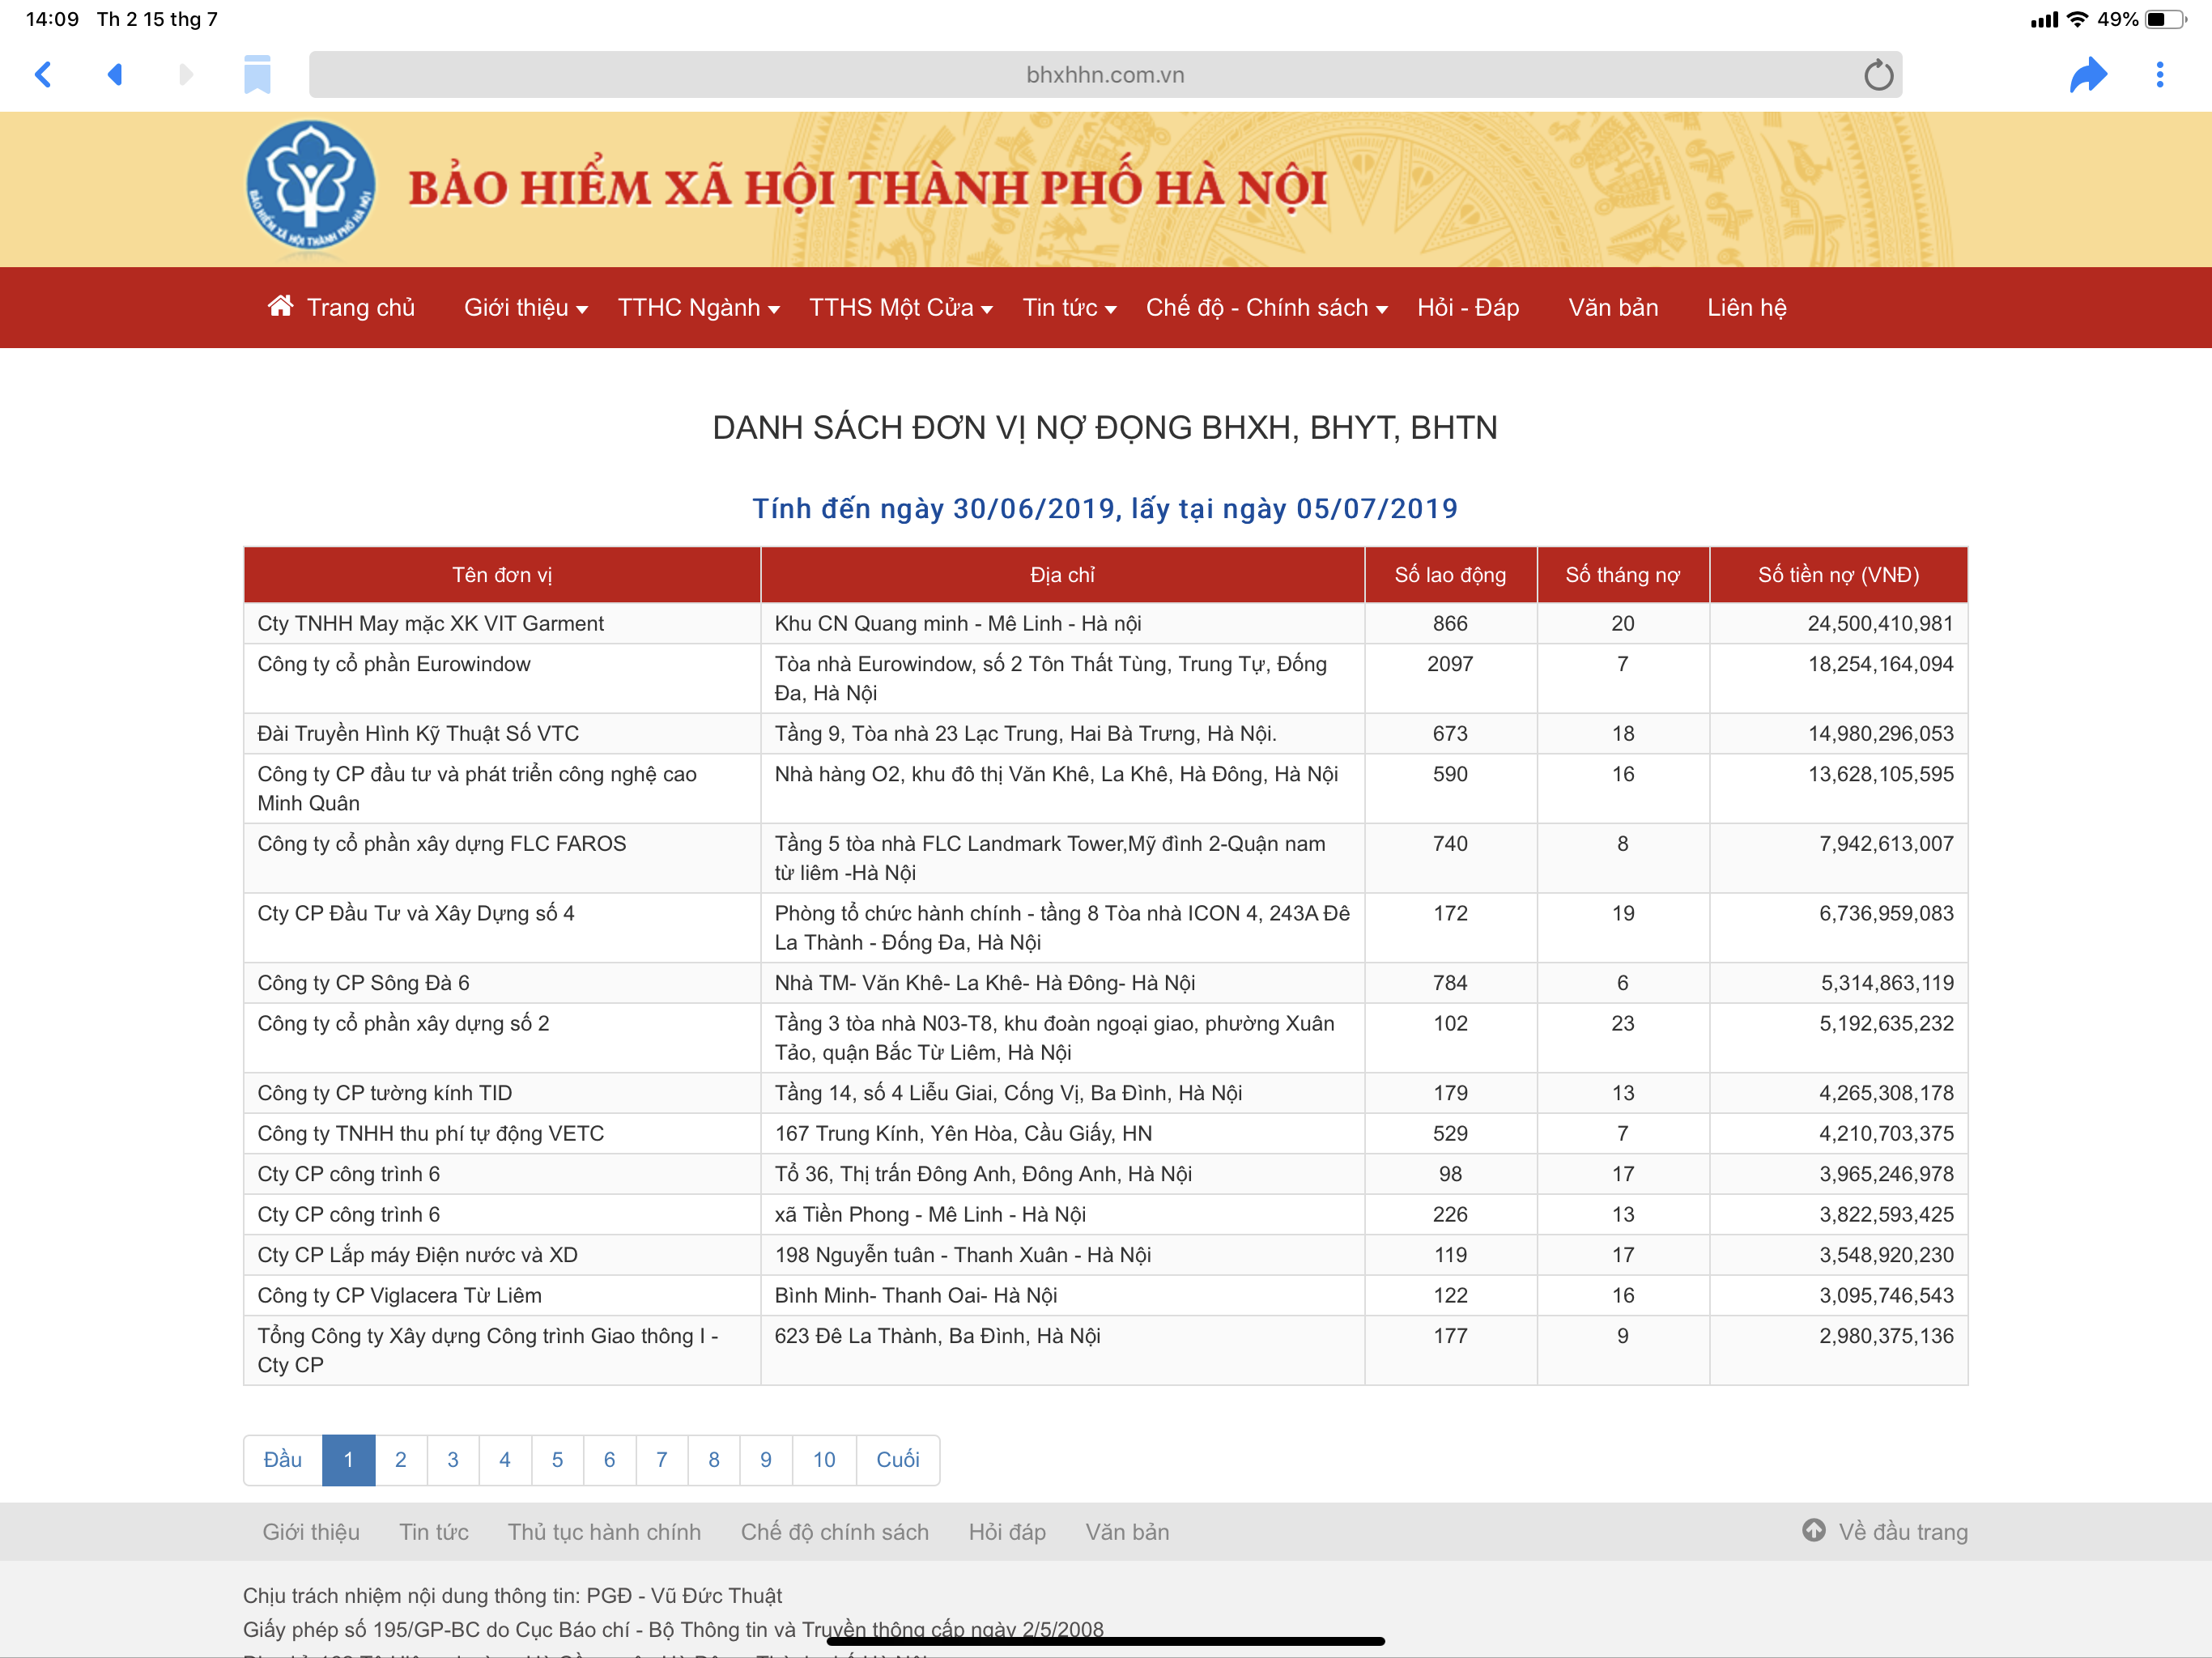The width and height of the screenshot is (2212, 1658).
Task: Go to Trang chủ via the home icon
Action: pyautogui.click(x=281, y=306)
